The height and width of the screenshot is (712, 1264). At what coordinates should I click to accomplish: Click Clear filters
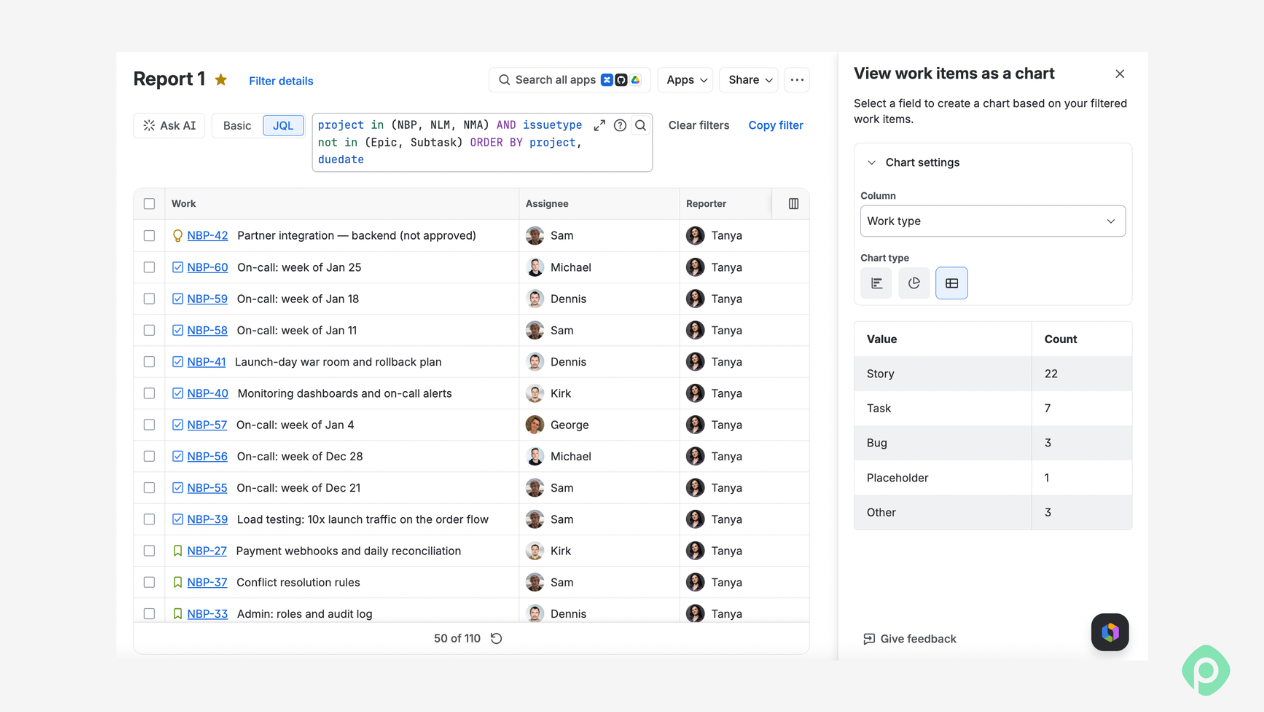point(699,125)
